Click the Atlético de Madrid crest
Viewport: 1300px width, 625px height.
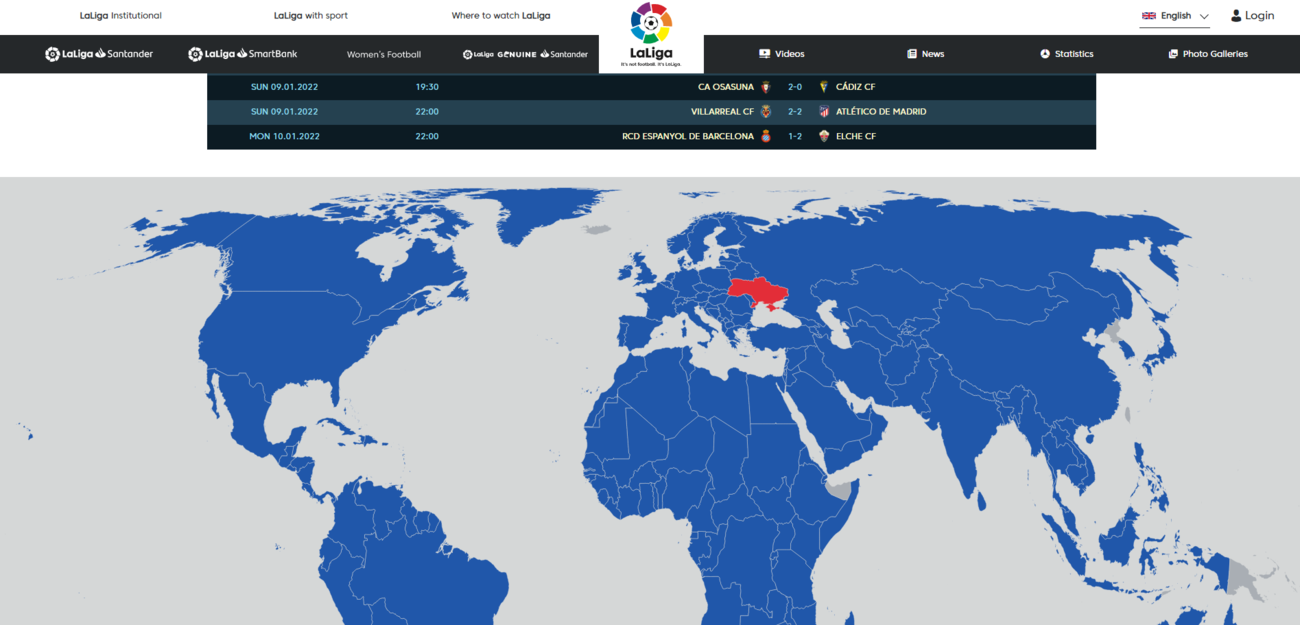[824, 111]
